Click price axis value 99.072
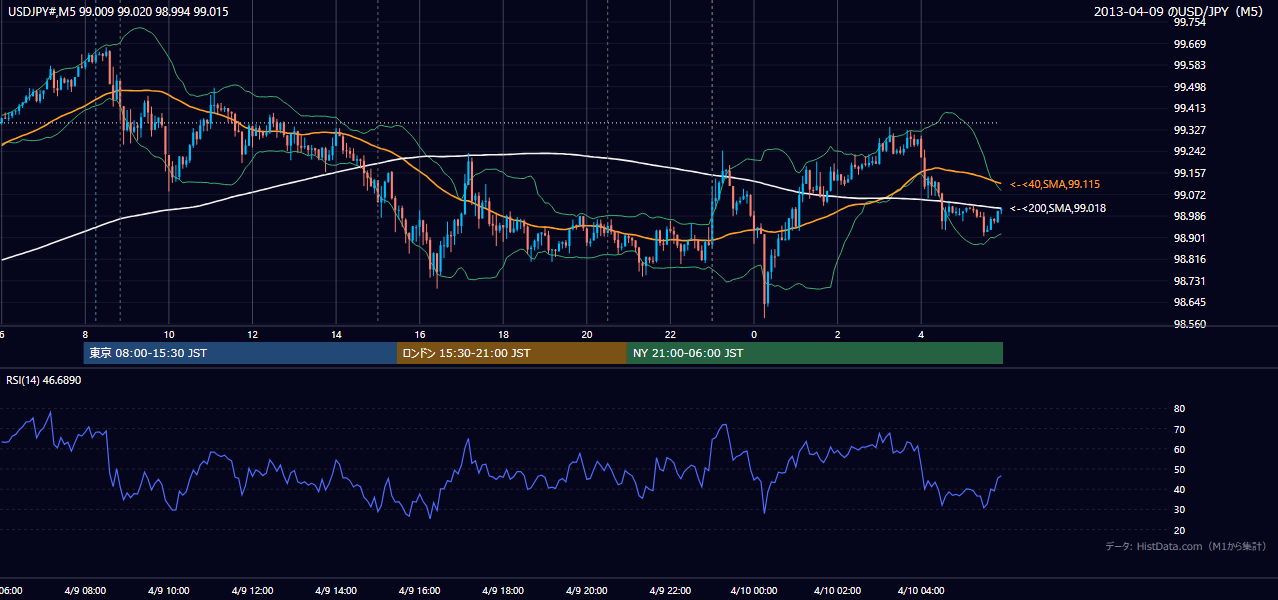Screen dimensions: 1278x600 click(1189, 195)
